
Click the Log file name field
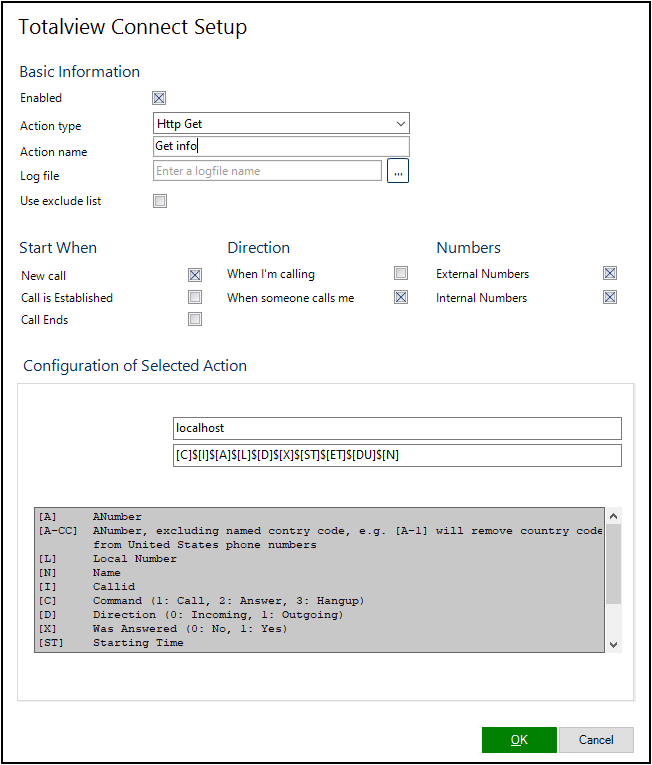click(x=267, y=171)
